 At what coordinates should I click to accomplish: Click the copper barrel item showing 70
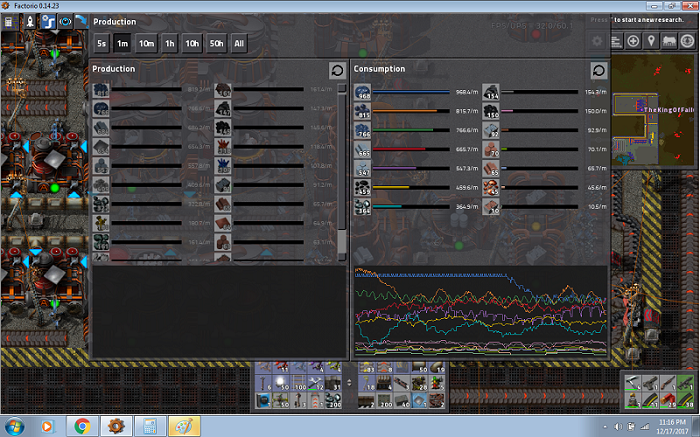[491, 149]
